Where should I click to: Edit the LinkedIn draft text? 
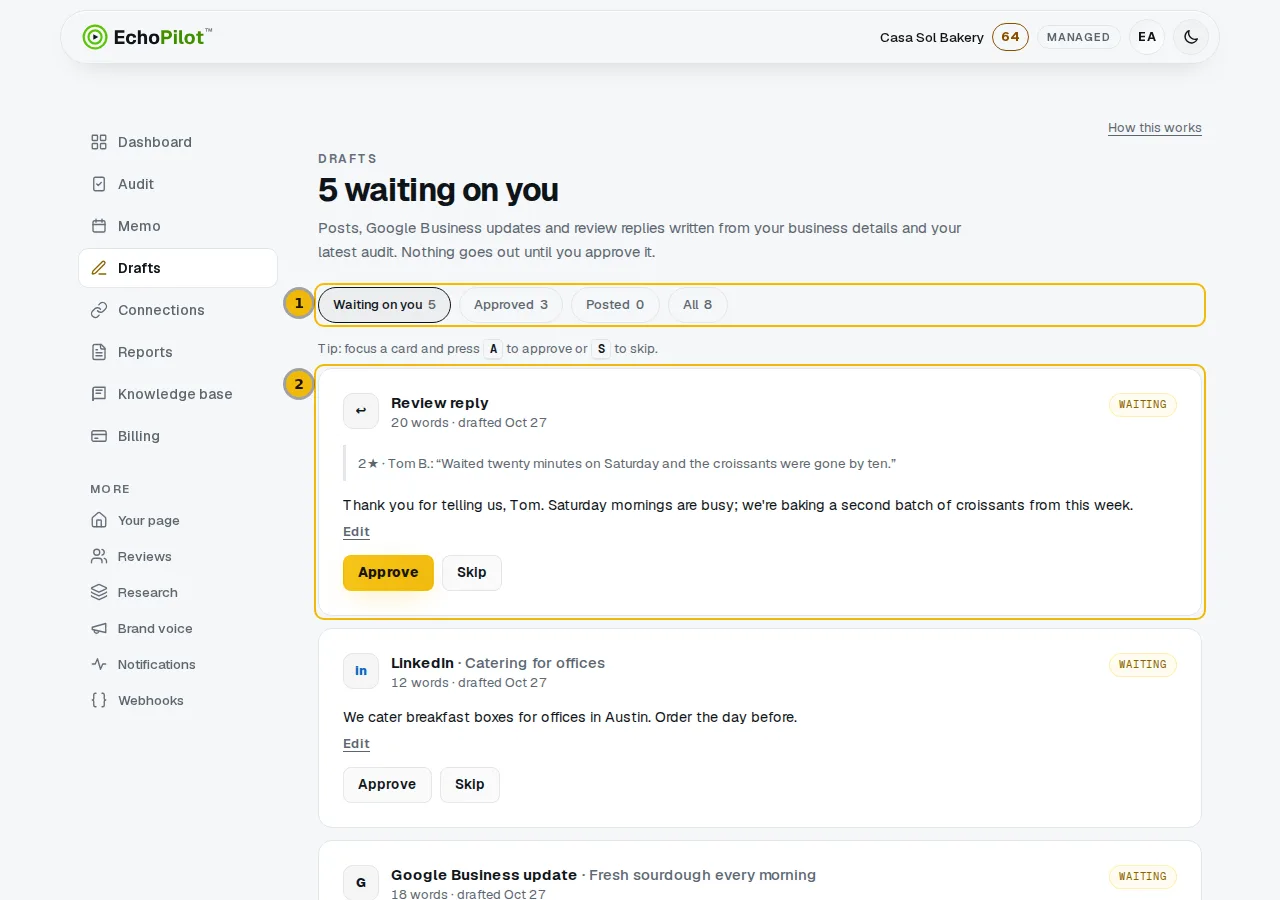[356, 744]
